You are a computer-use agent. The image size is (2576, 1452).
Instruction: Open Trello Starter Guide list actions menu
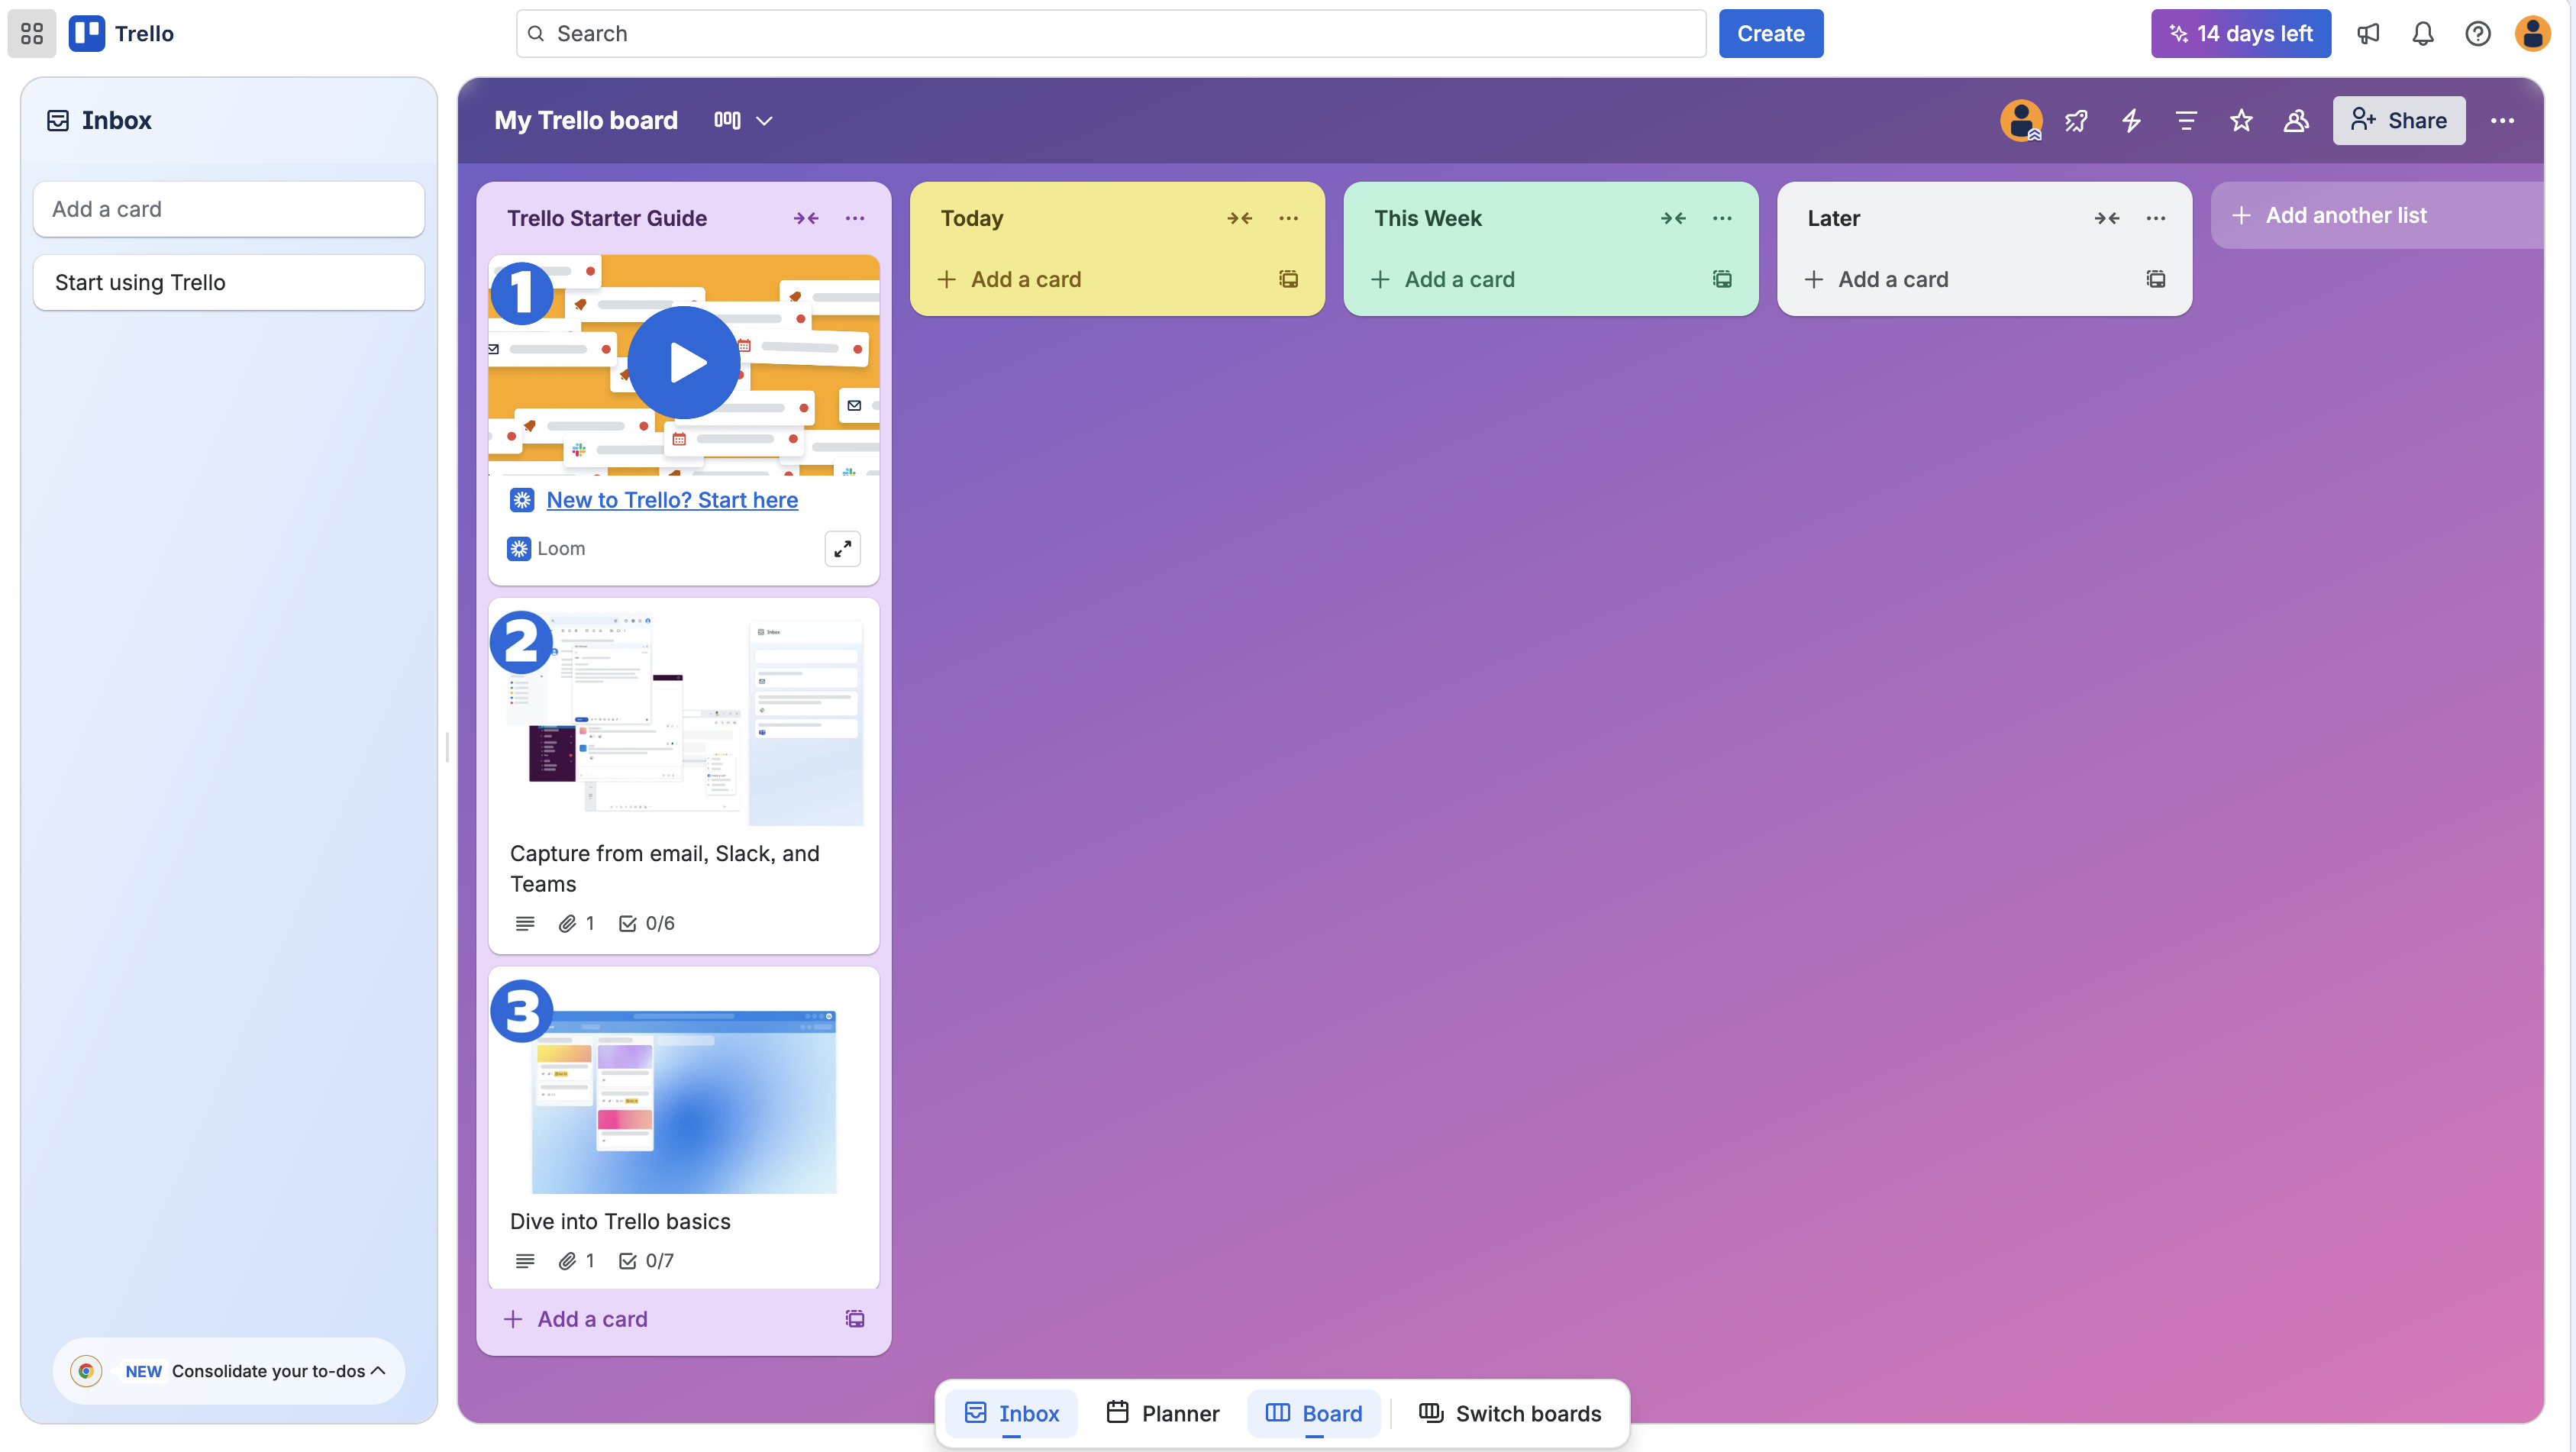854,218
